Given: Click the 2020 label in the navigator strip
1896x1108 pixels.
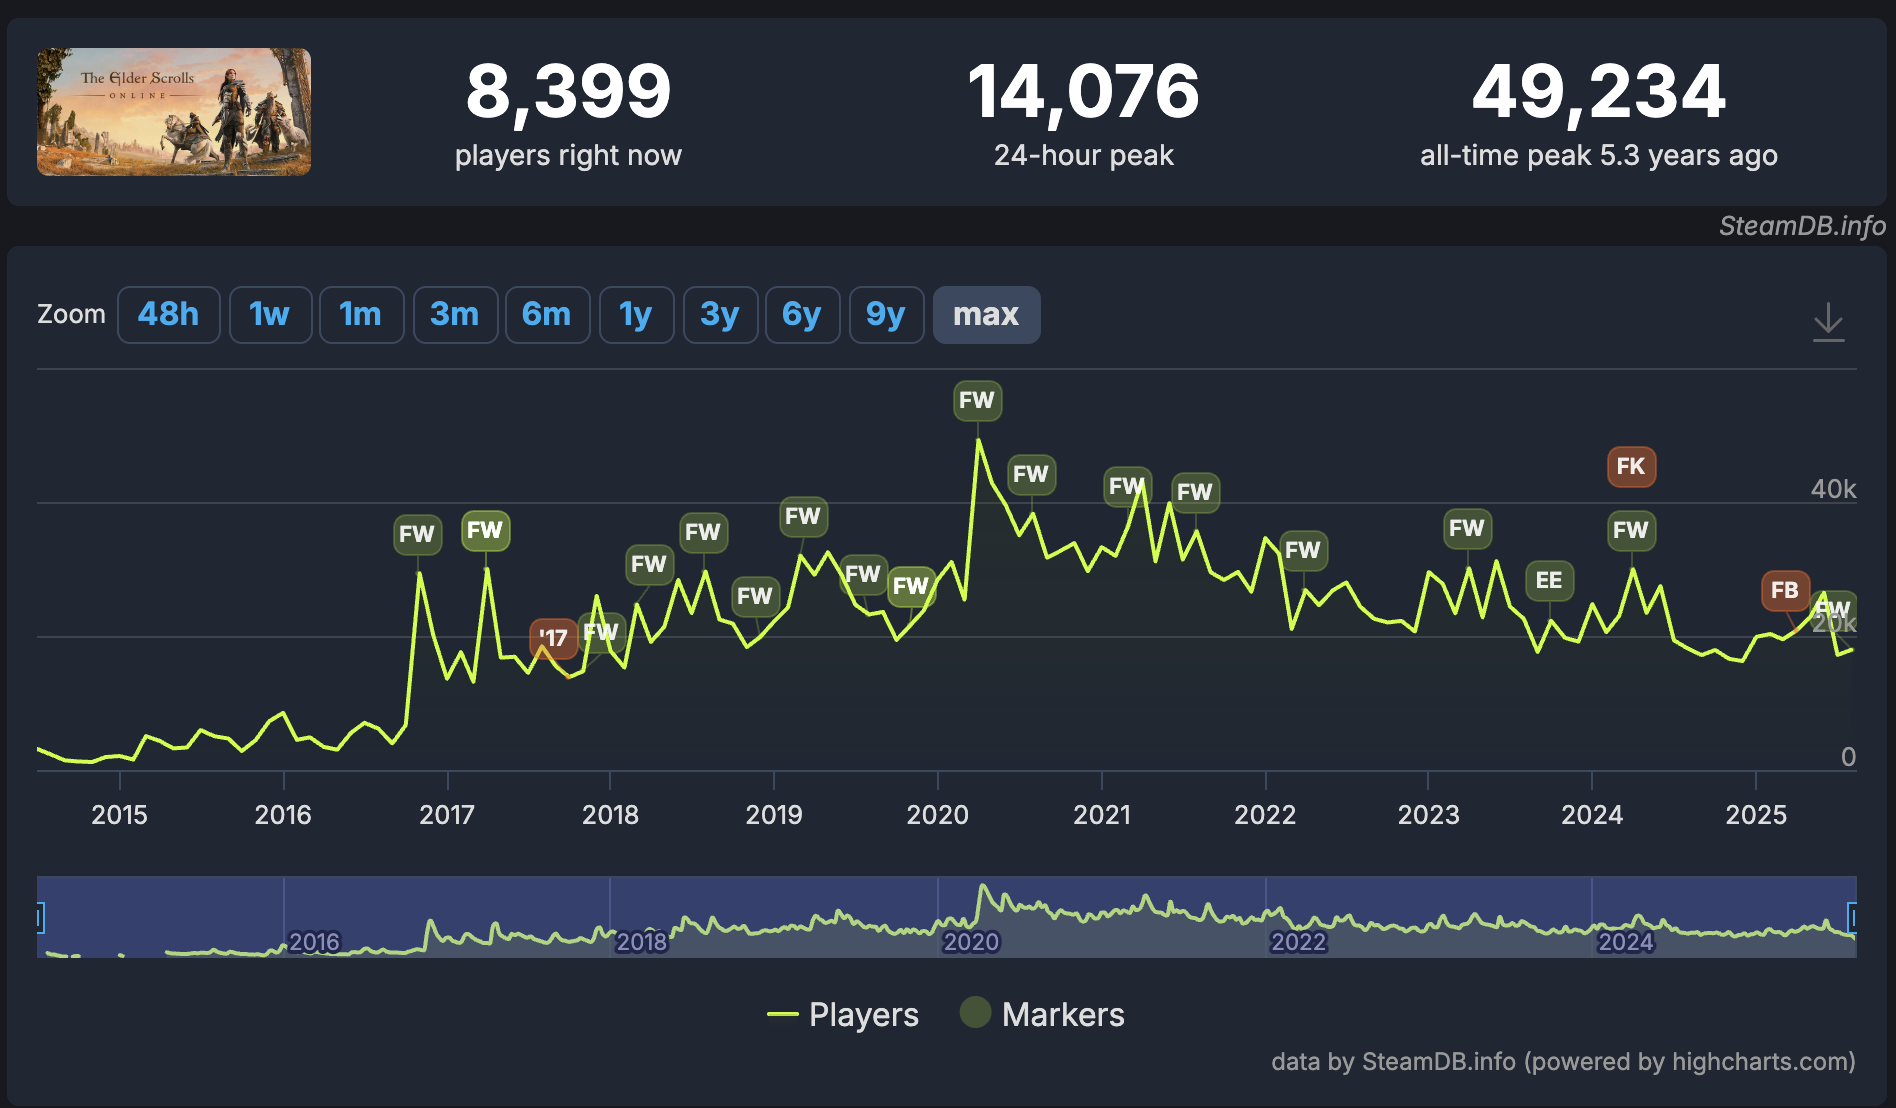Looking at the screenshot, I should click(971, 942).
